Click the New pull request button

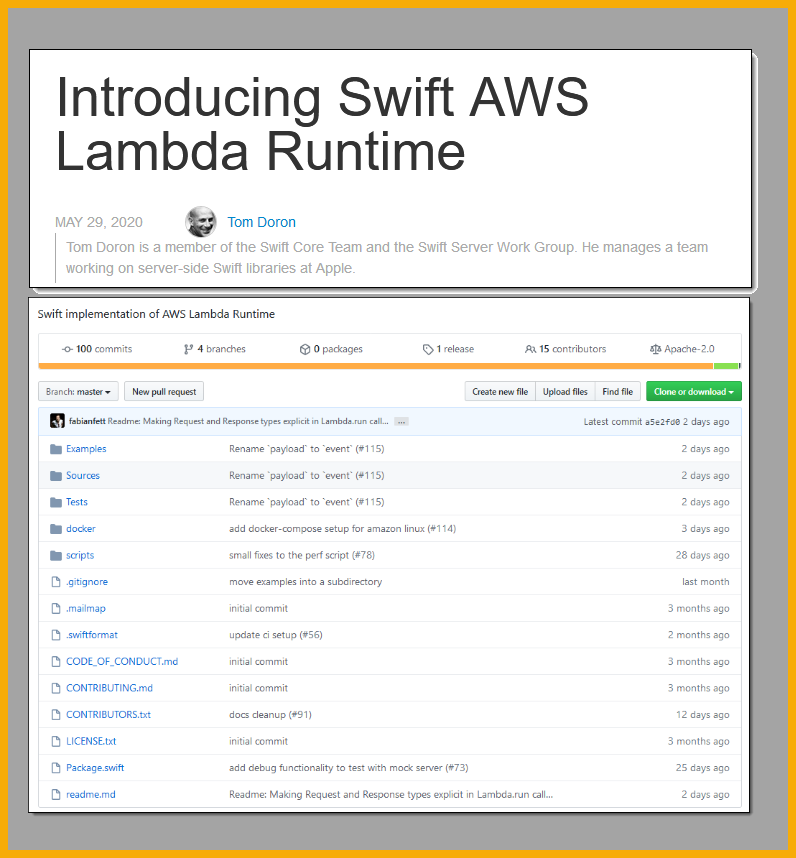164,392
